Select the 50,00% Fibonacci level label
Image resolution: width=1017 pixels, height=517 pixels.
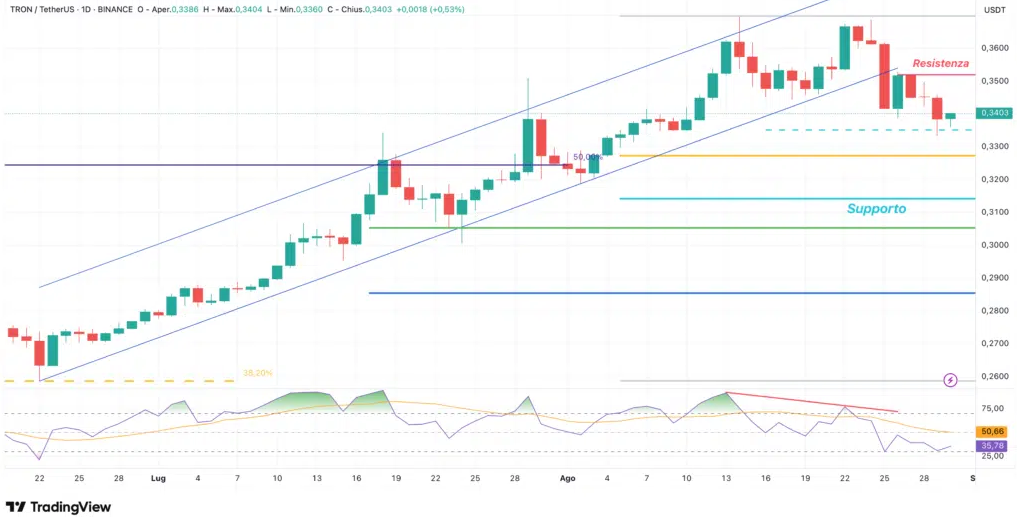[588, 157]
